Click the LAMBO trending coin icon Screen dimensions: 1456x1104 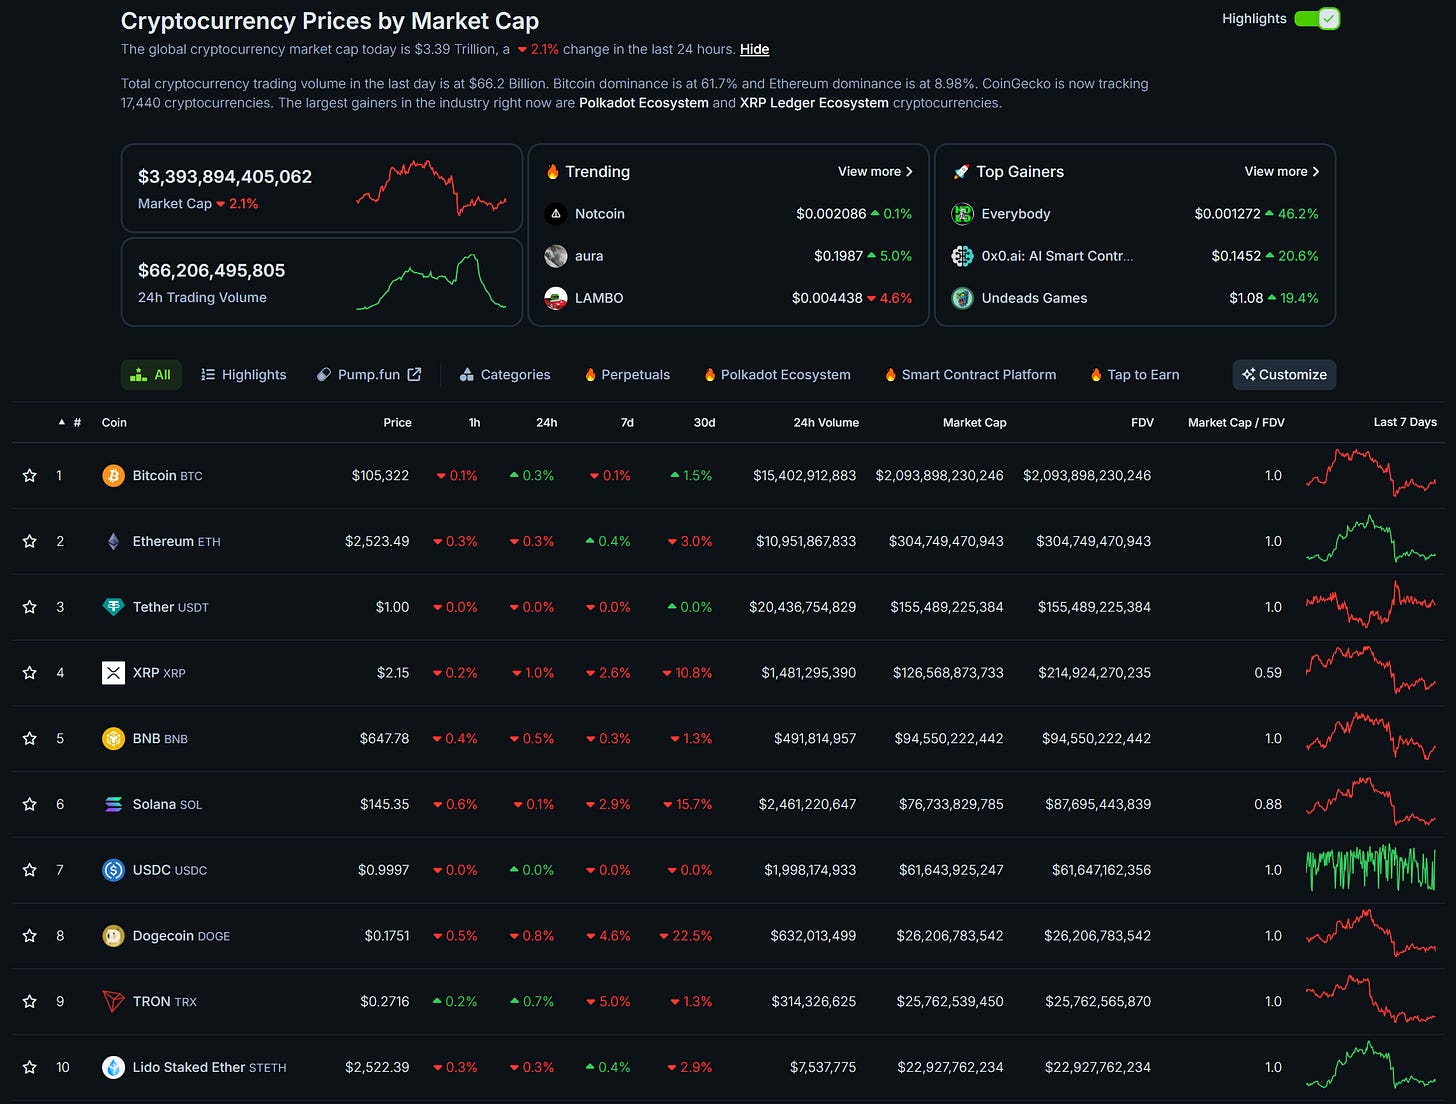click(556, 298)
